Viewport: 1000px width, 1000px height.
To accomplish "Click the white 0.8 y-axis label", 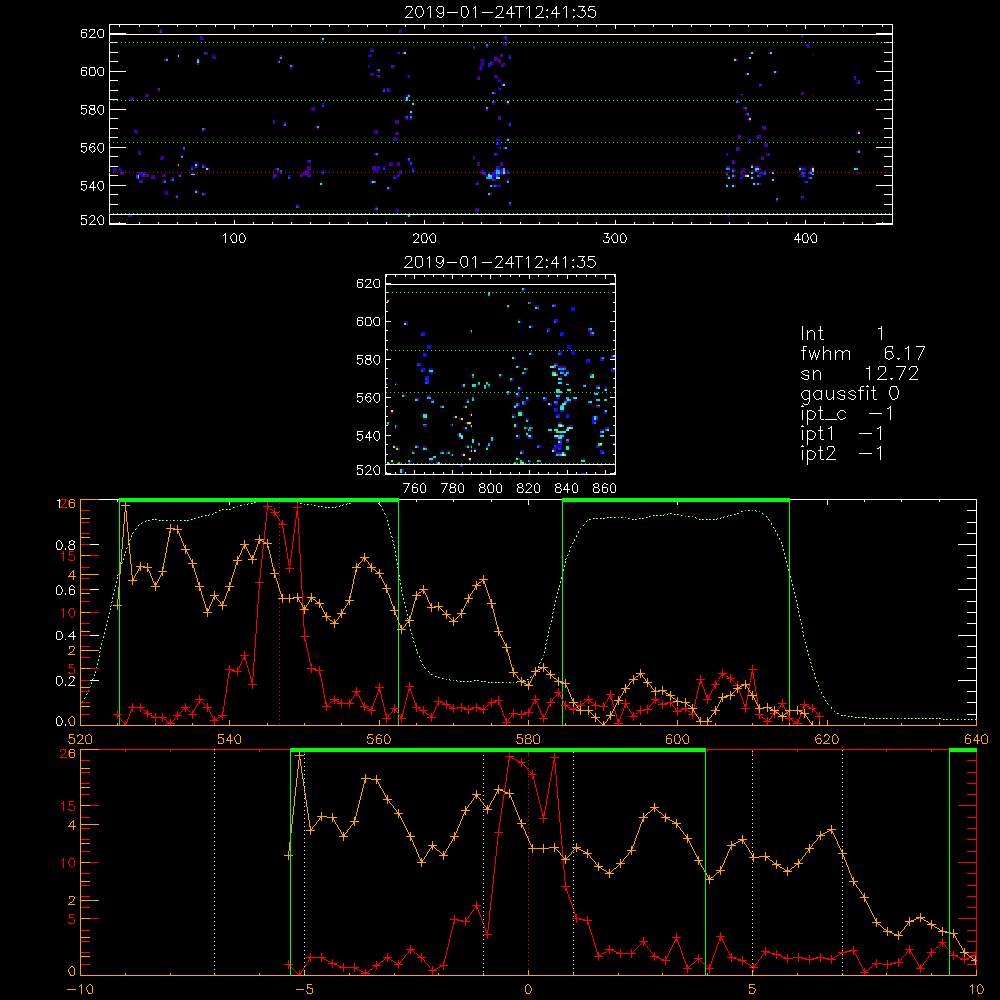I will [65, 545].
